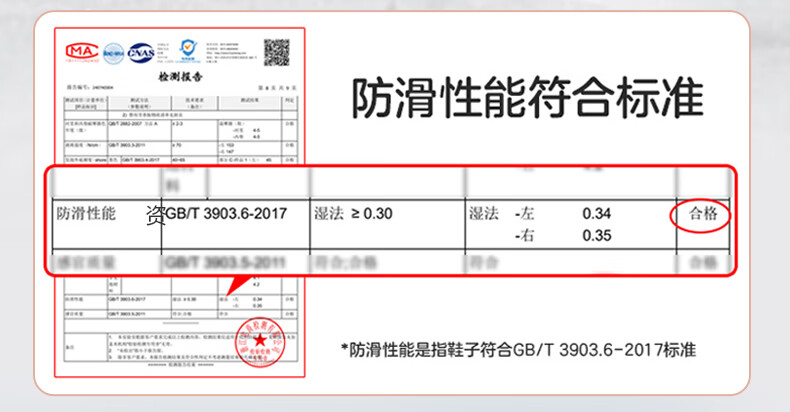Click the red CMA certification logo
790x412 pixels.
click(x=82, y=52)
